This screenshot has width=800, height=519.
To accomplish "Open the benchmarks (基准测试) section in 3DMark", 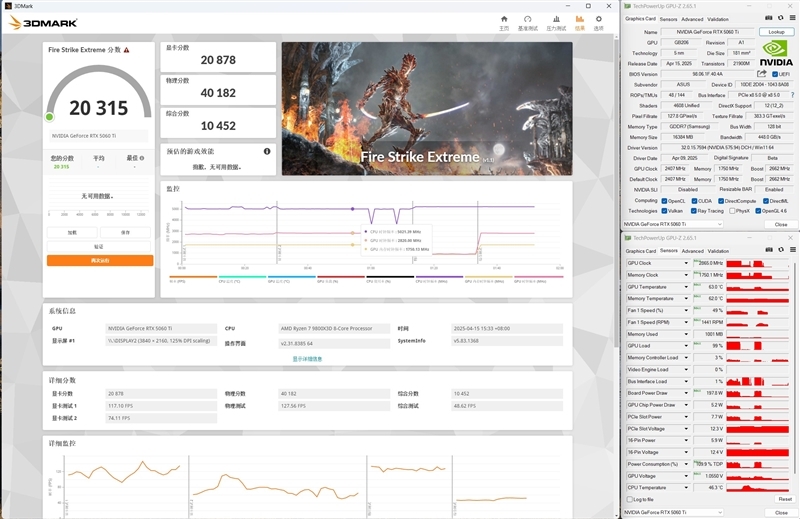I will pyautogui.click(x=528, y=22).
